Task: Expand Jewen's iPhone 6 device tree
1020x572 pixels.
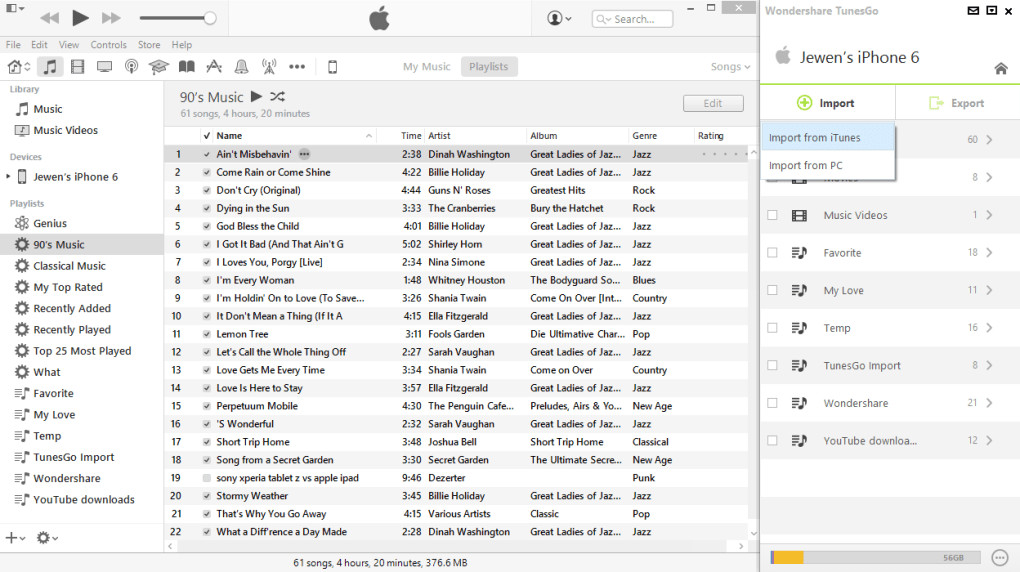Action: tap(9, 177)
